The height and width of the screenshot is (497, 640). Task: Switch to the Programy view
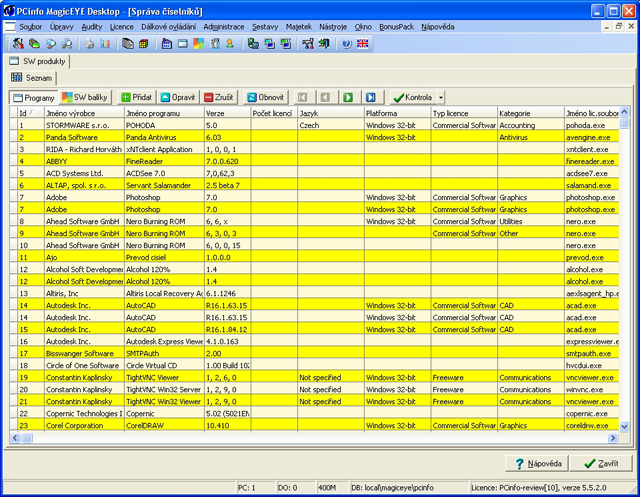34,98
